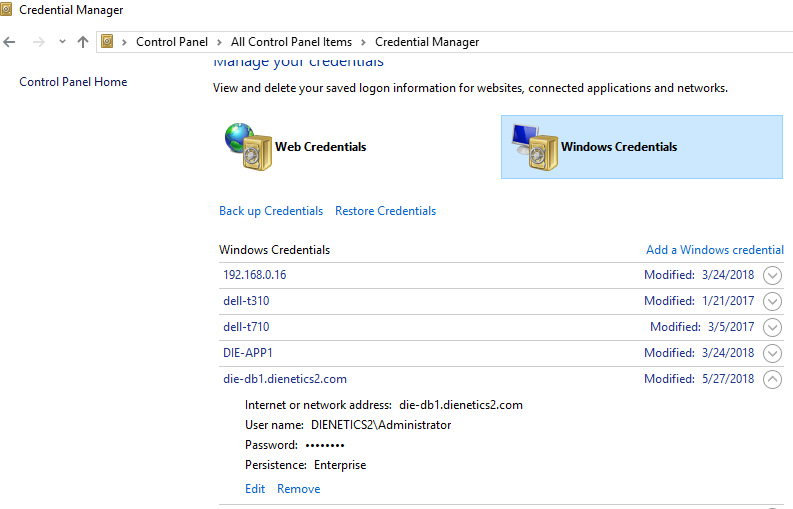Click Restore Credentials link
793x509 pixels.
385,211
